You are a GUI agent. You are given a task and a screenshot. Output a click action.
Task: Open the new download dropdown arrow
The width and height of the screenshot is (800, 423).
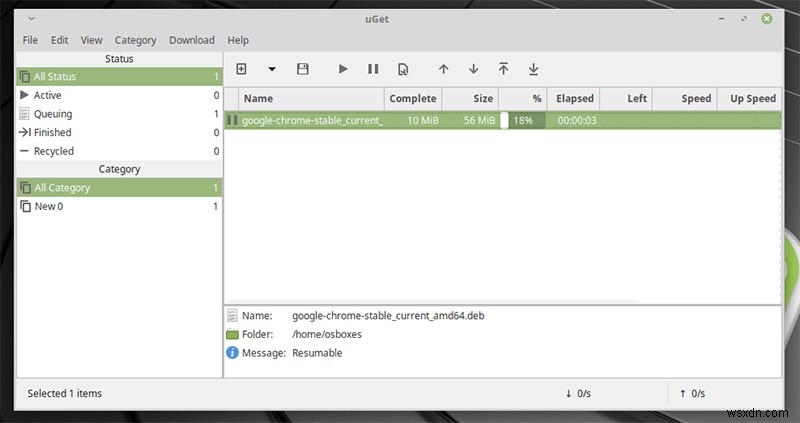point(272,69)
